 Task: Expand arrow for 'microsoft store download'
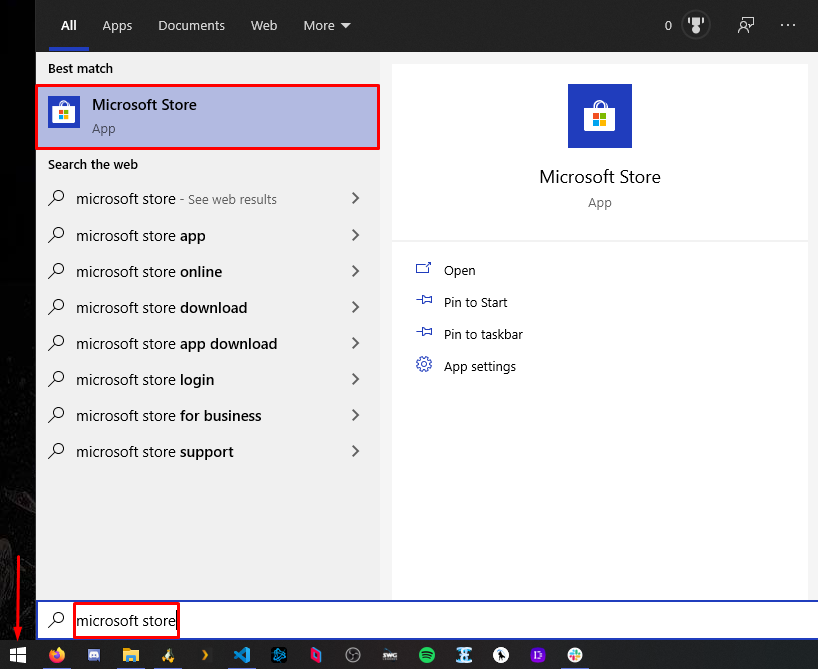tap(355, 307)
